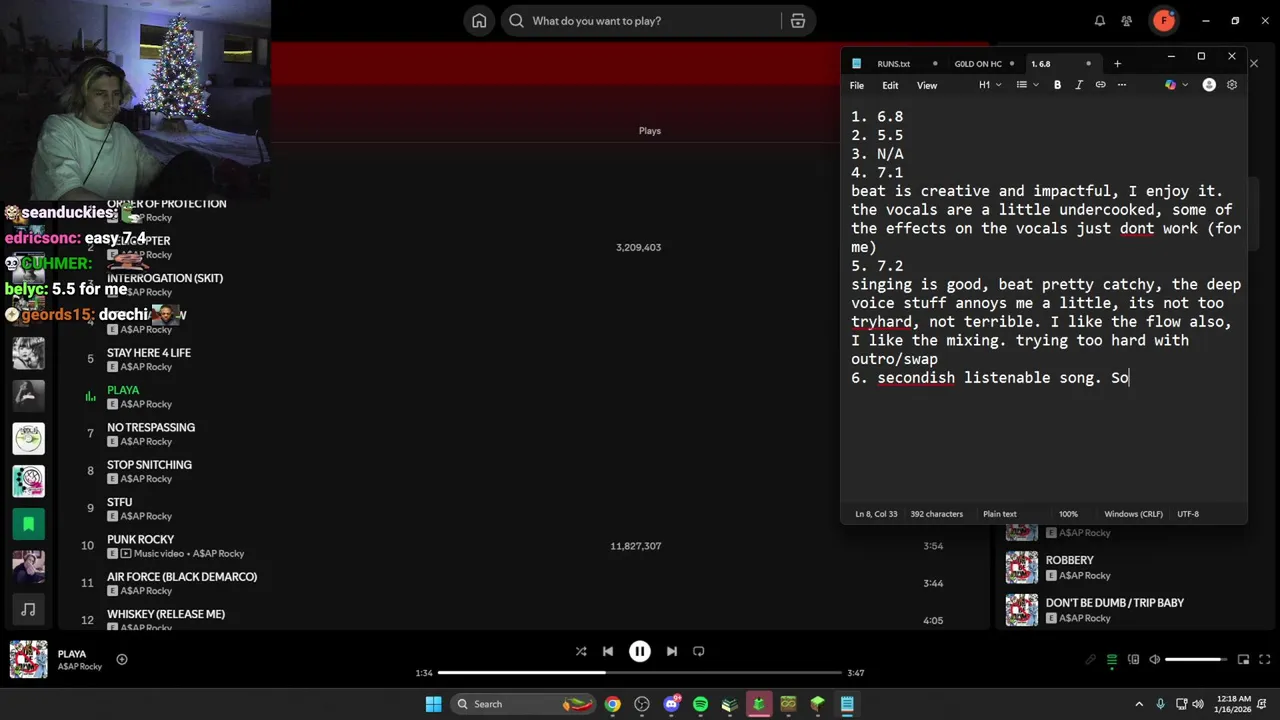Open Windows Start menu
Screen dimensions: 1280x720
pos(433,704)
